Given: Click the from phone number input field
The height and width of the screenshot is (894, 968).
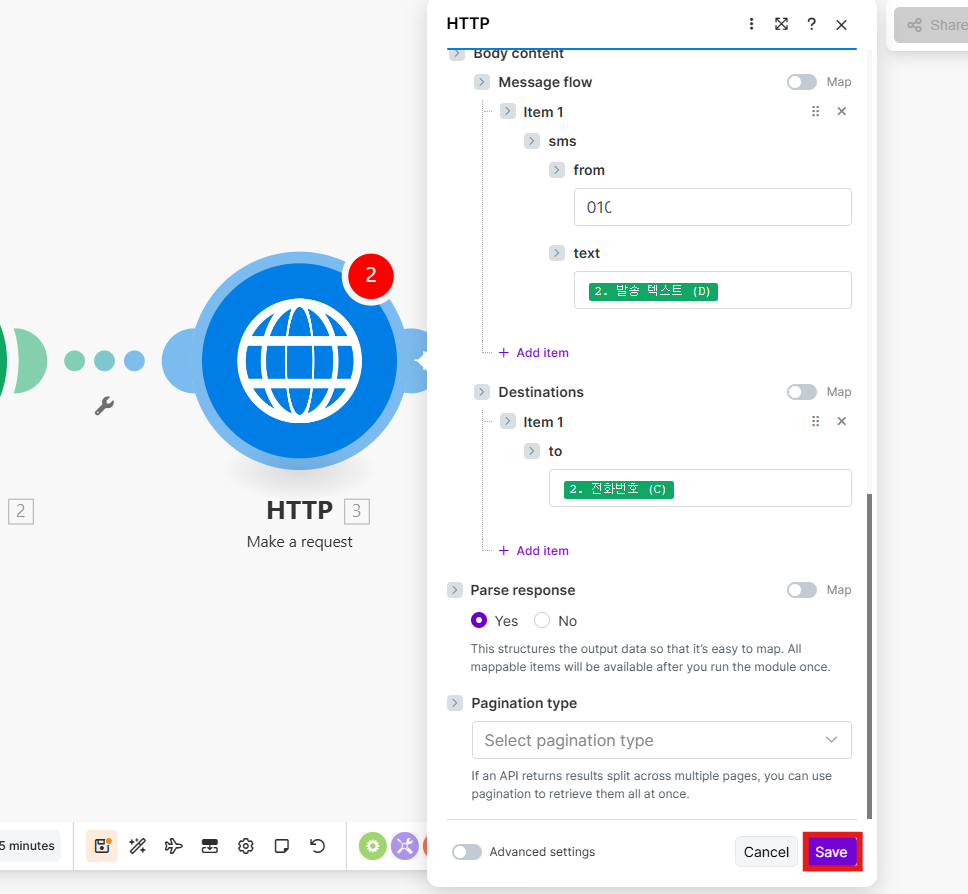Looking at the screenshot, I should click(x=712, y=207).
